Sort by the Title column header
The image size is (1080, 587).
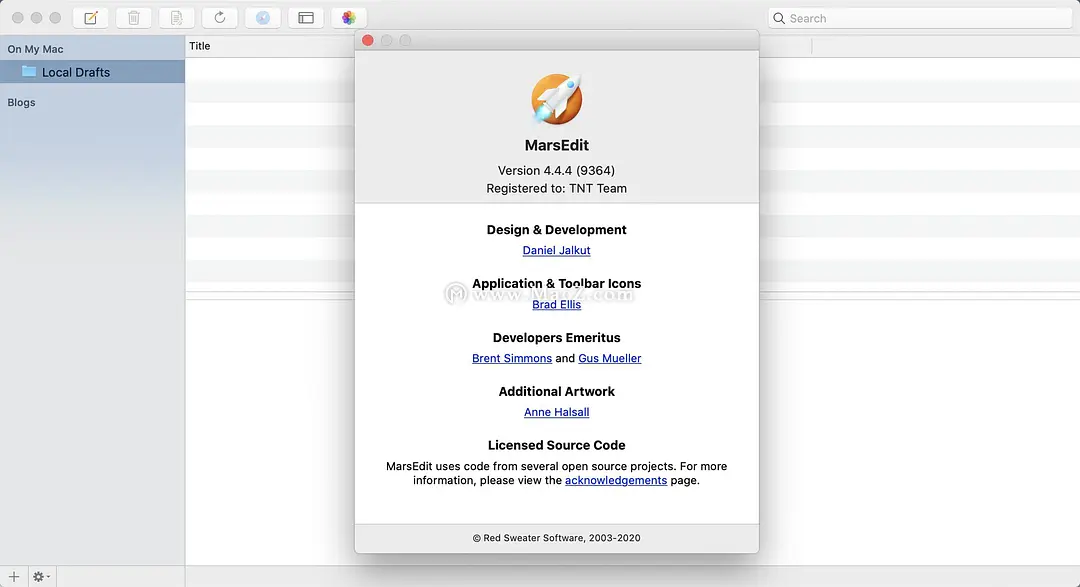coord(200,46)
